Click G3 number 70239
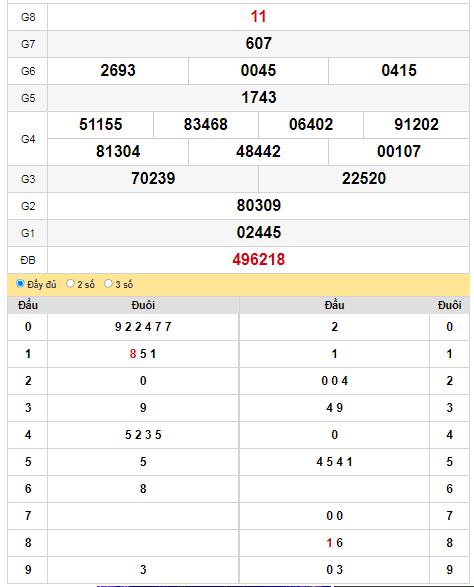The width and height of the screenshot is (474, 587). 153,179
